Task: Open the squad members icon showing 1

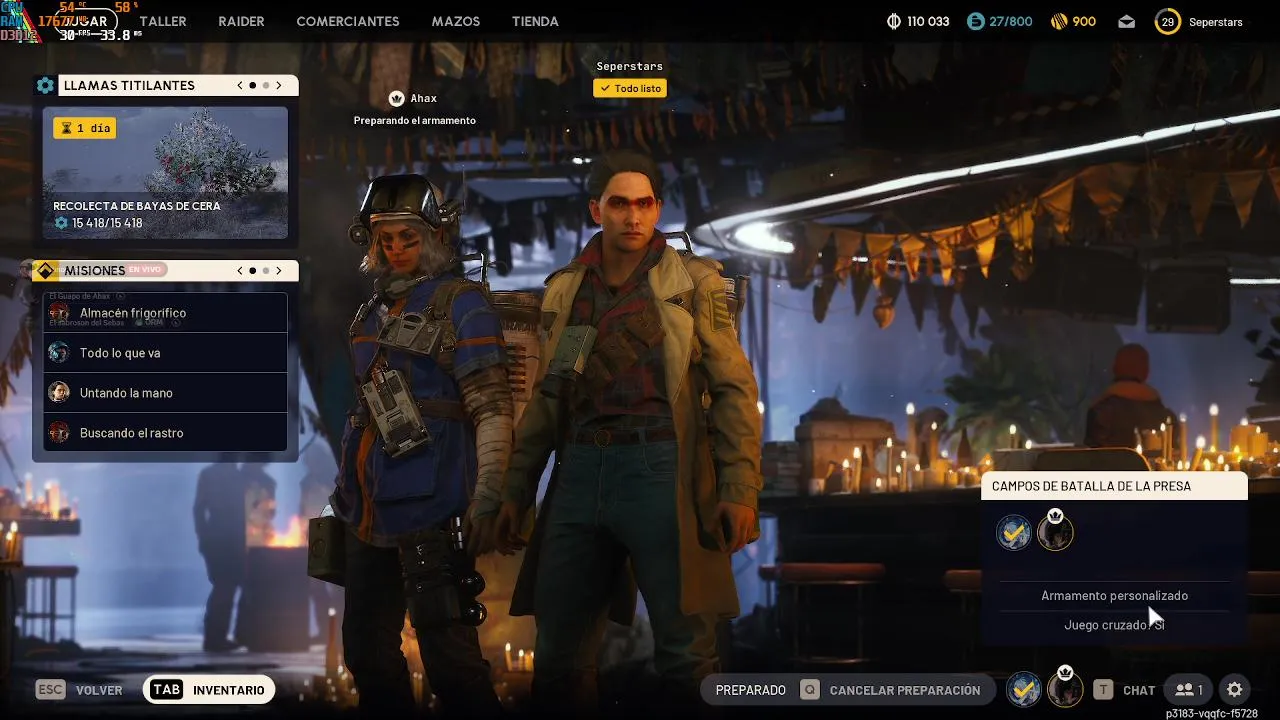Action: [1189, 690]
